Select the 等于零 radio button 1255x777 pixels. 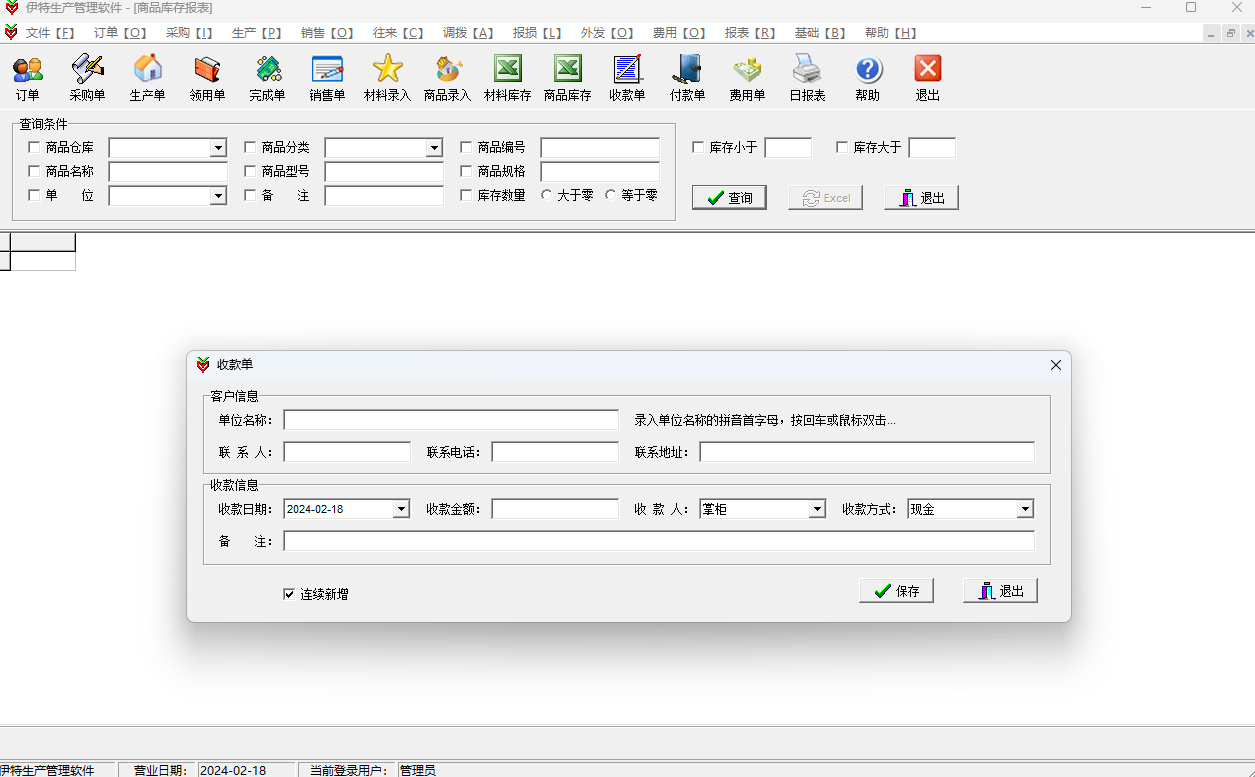611,195
